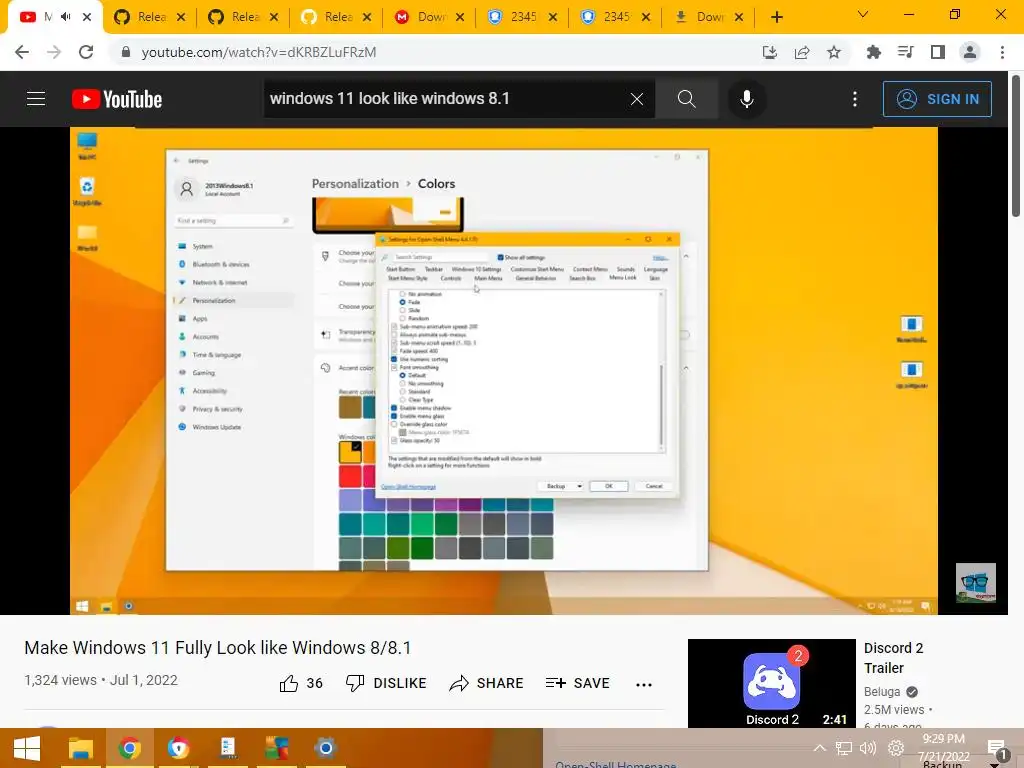This screenshot has width=1024, height=768.
Task: Reload the YouTube page
Action: click(x=86, y=52)
